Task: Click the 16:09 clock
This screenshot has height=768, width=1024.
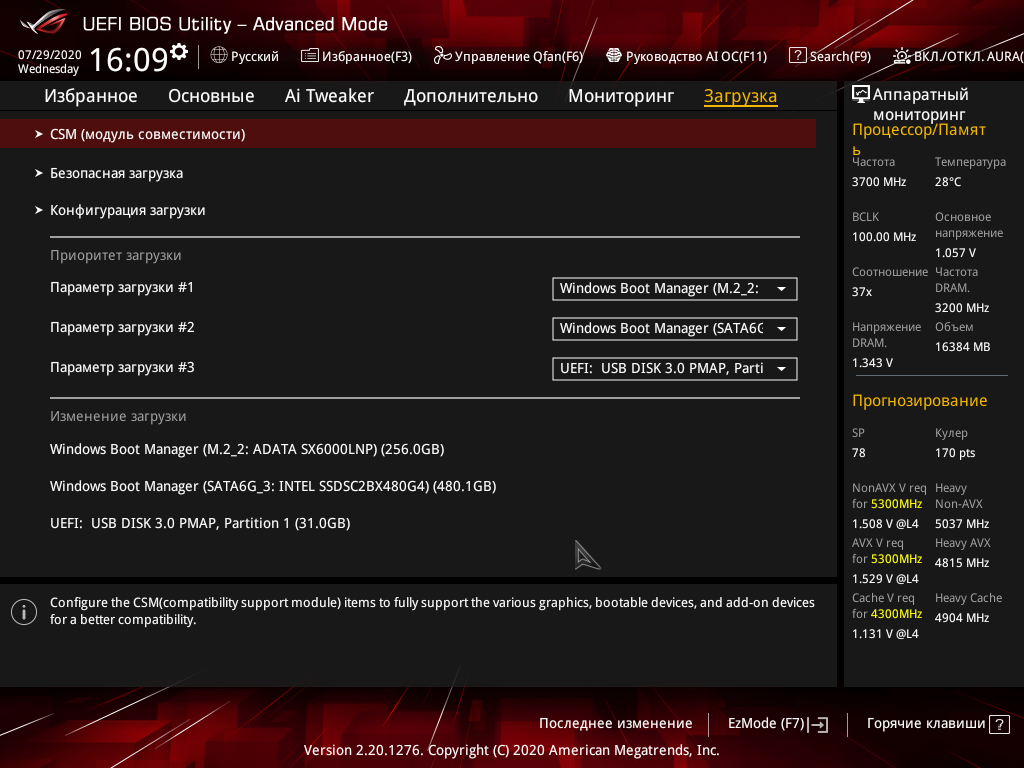Action: click(129, 59)
